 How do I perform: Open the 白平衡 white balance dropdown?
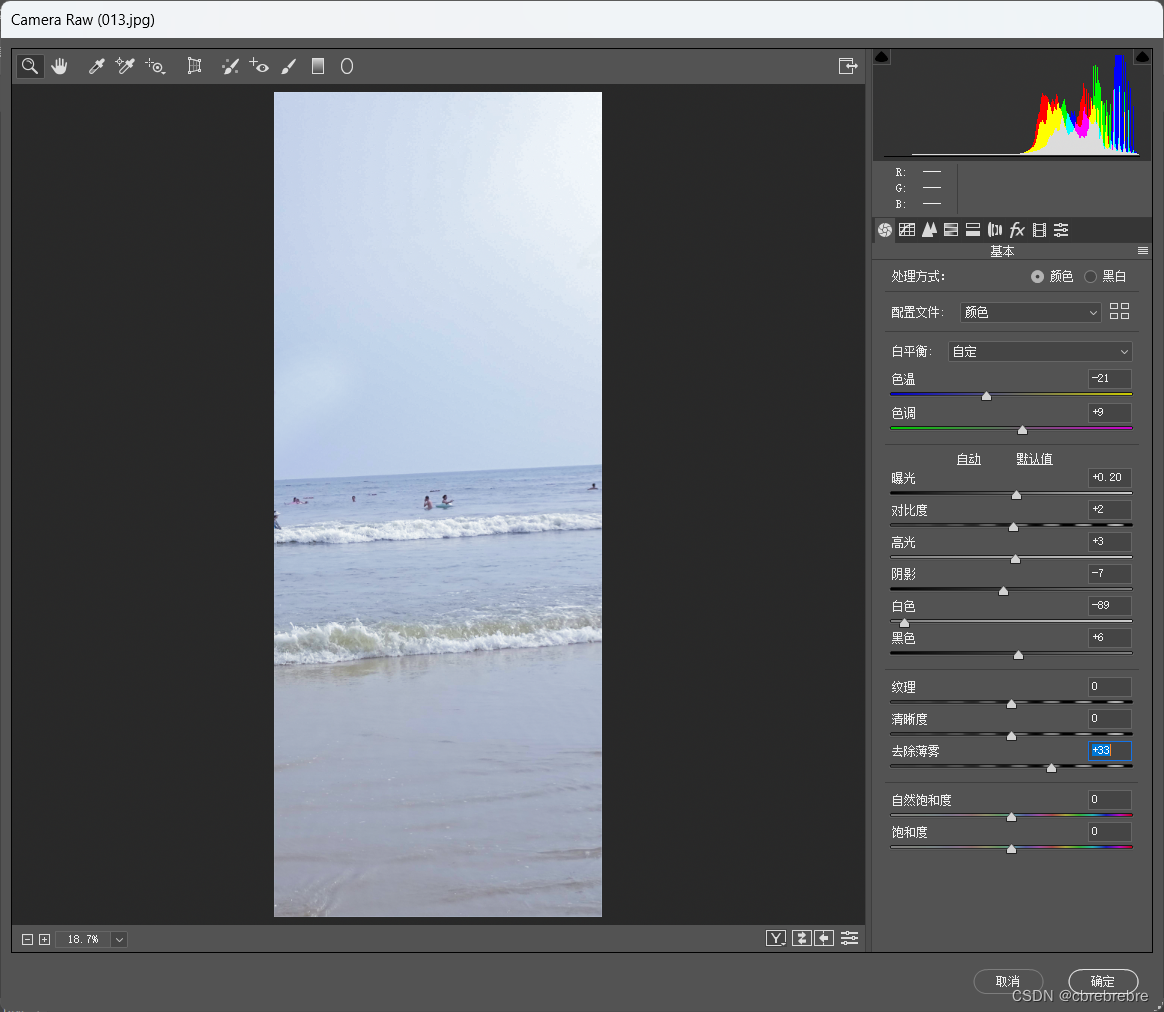(x=1040, y=351)
